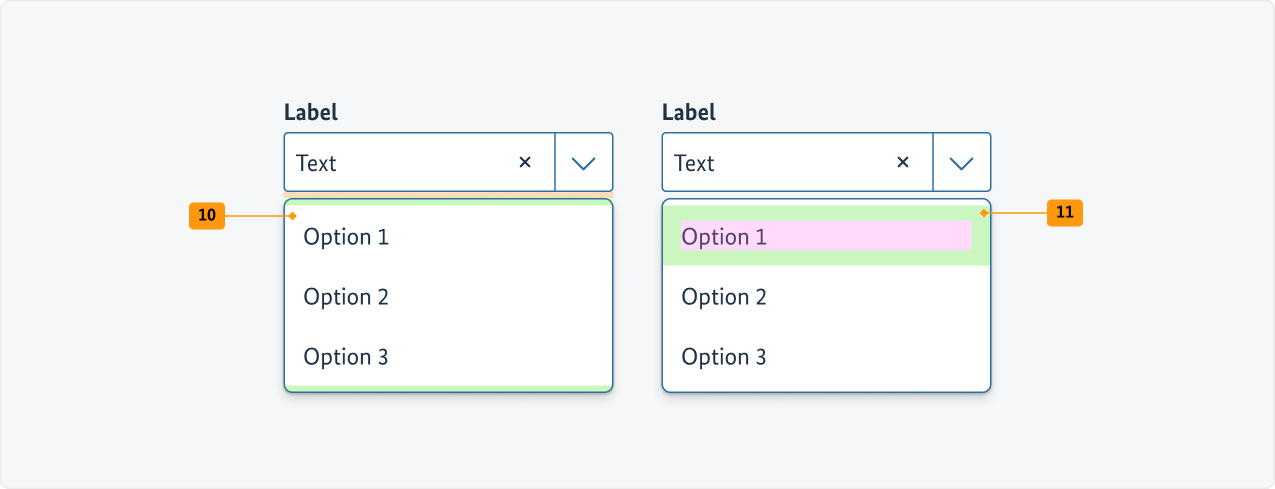Click green padding strip at left list top

click(x=448, y=203)
